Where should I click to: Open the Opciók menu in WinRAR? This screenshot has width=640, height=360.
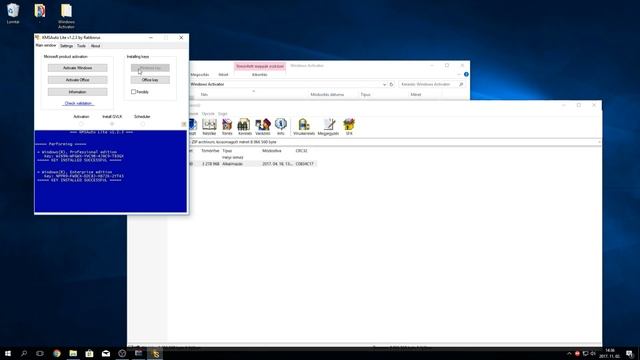point(208,113)
